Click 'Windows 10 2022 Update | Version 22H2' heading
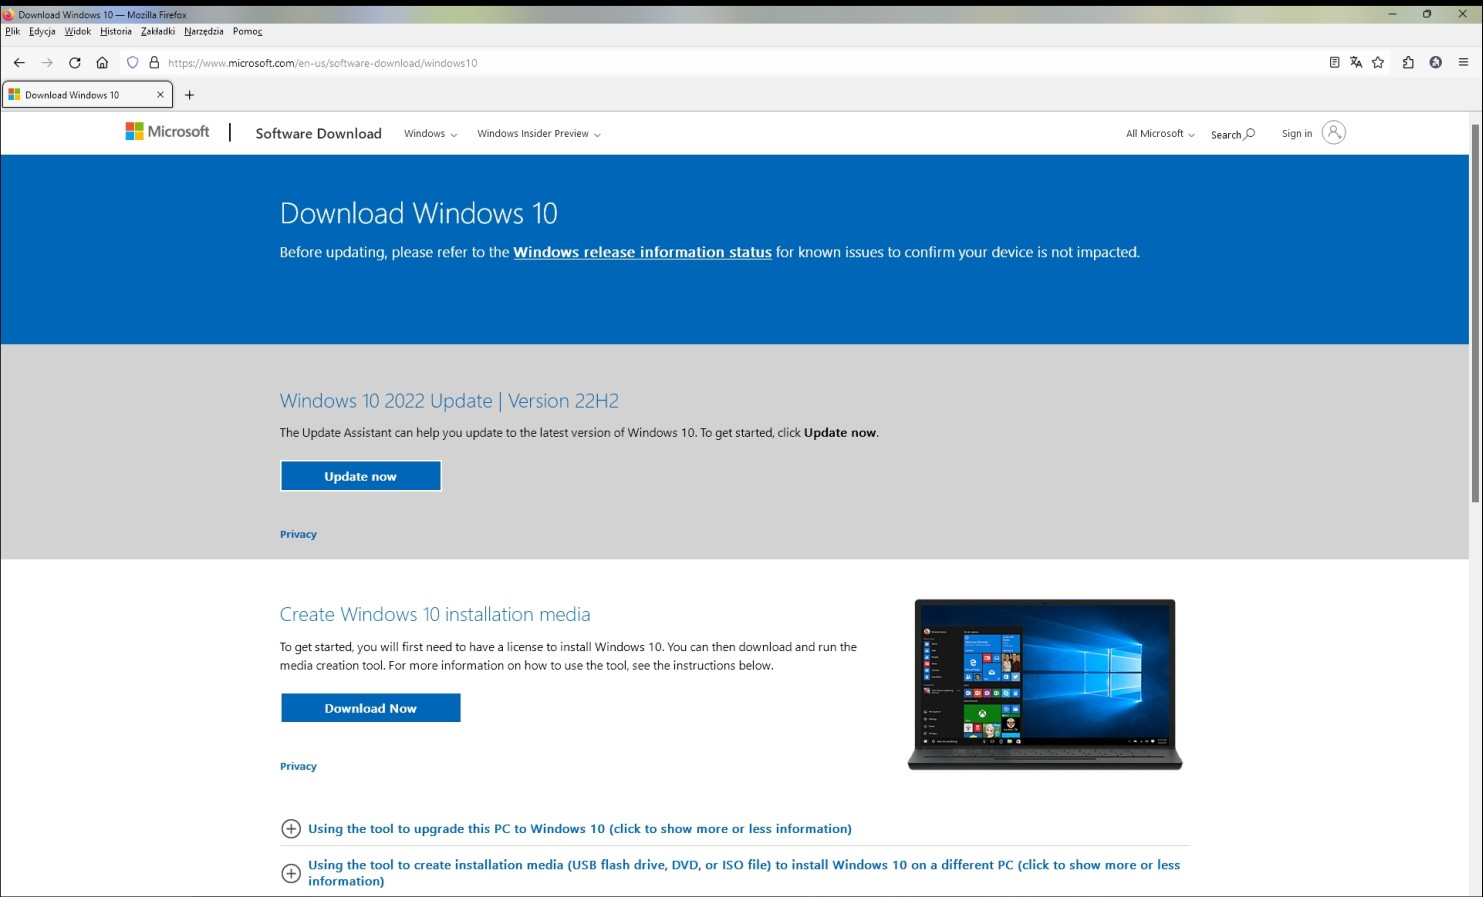This screenshot has width=1483, height=897. click(449, 401)
